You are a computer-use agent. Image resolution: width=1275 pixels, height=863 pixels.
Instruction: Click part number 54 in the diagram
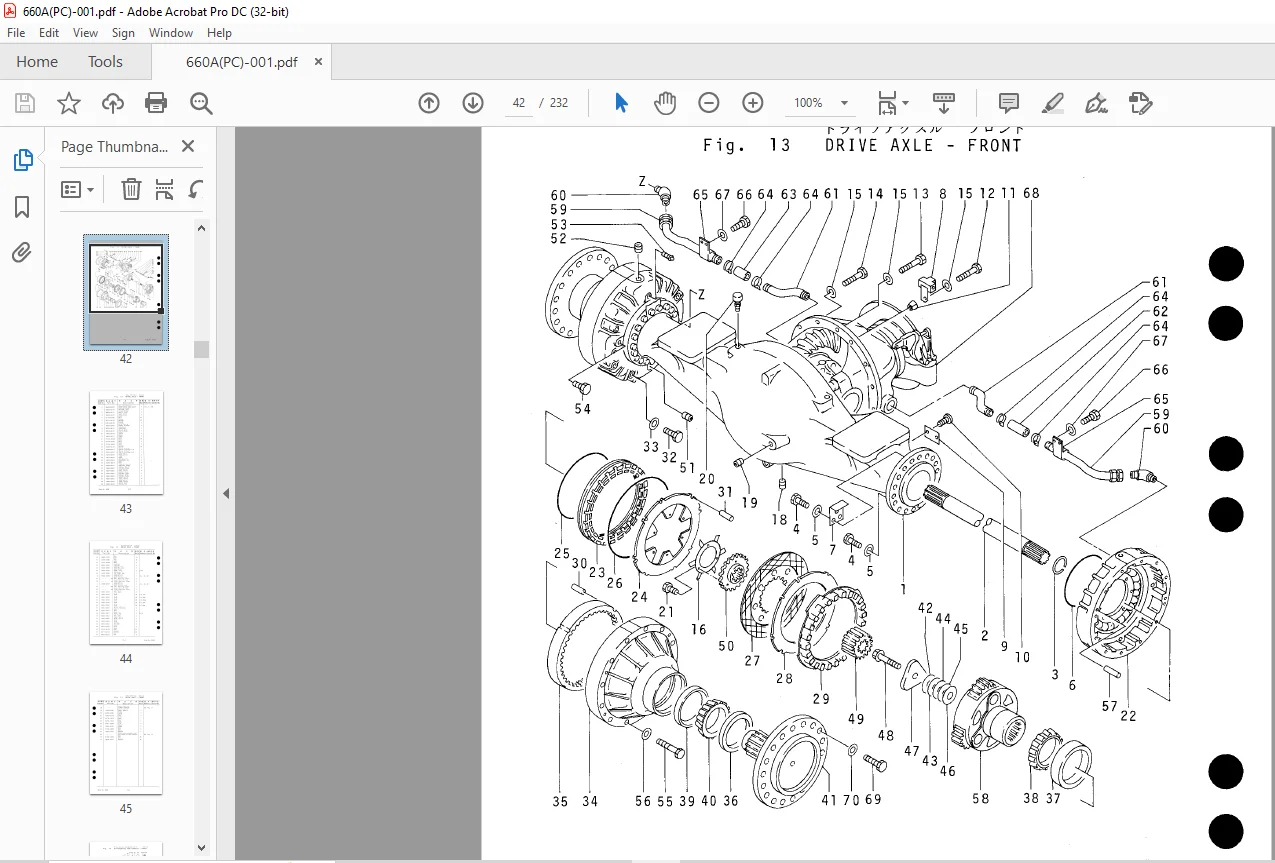[582, 409]
